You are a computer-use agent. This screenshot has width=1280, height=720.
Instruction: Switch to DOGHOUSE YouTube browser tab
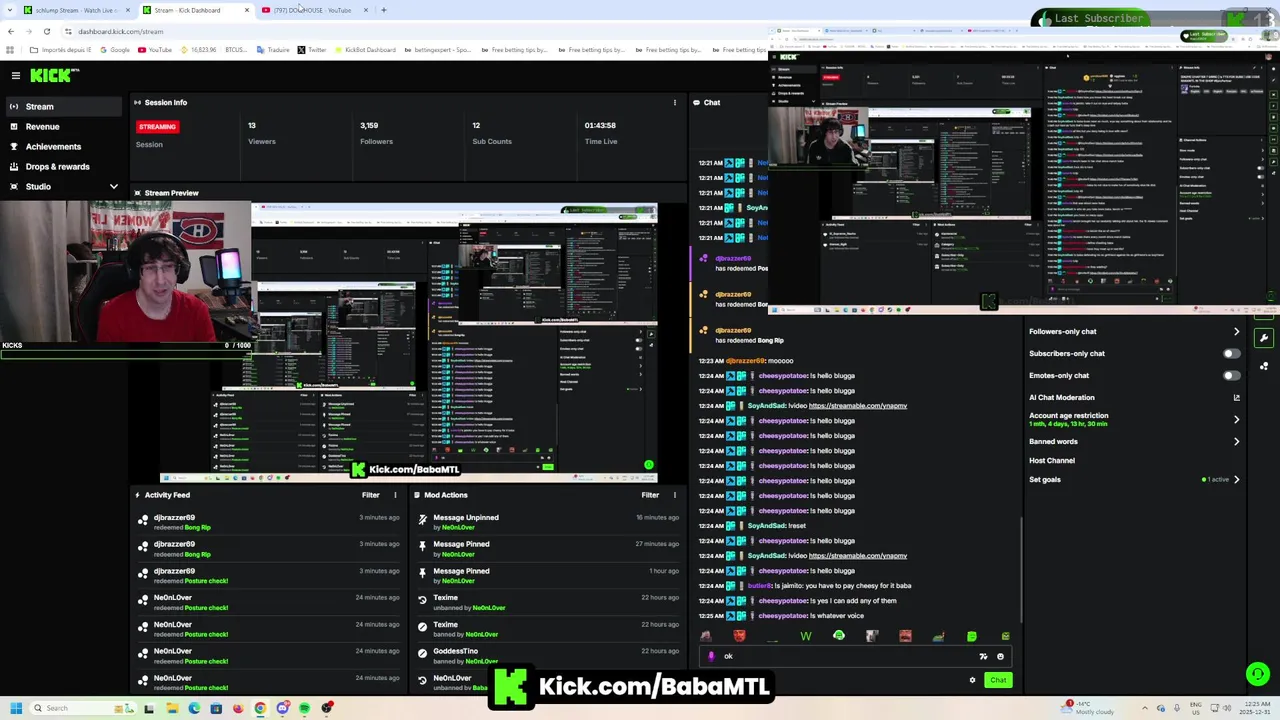click(314, 10)
